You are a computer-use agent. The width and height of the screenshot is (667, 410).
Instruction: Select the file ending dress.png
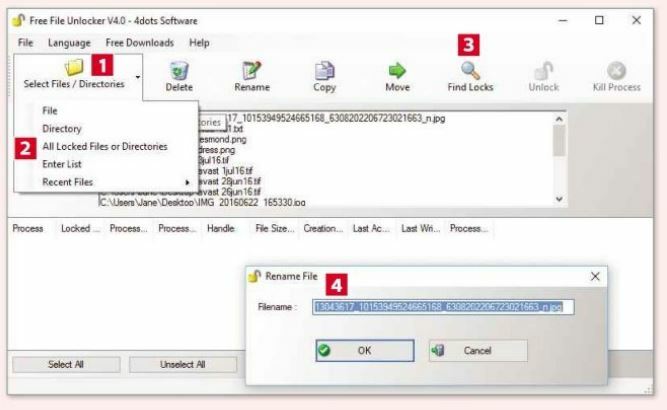click(x=217, y=150)
